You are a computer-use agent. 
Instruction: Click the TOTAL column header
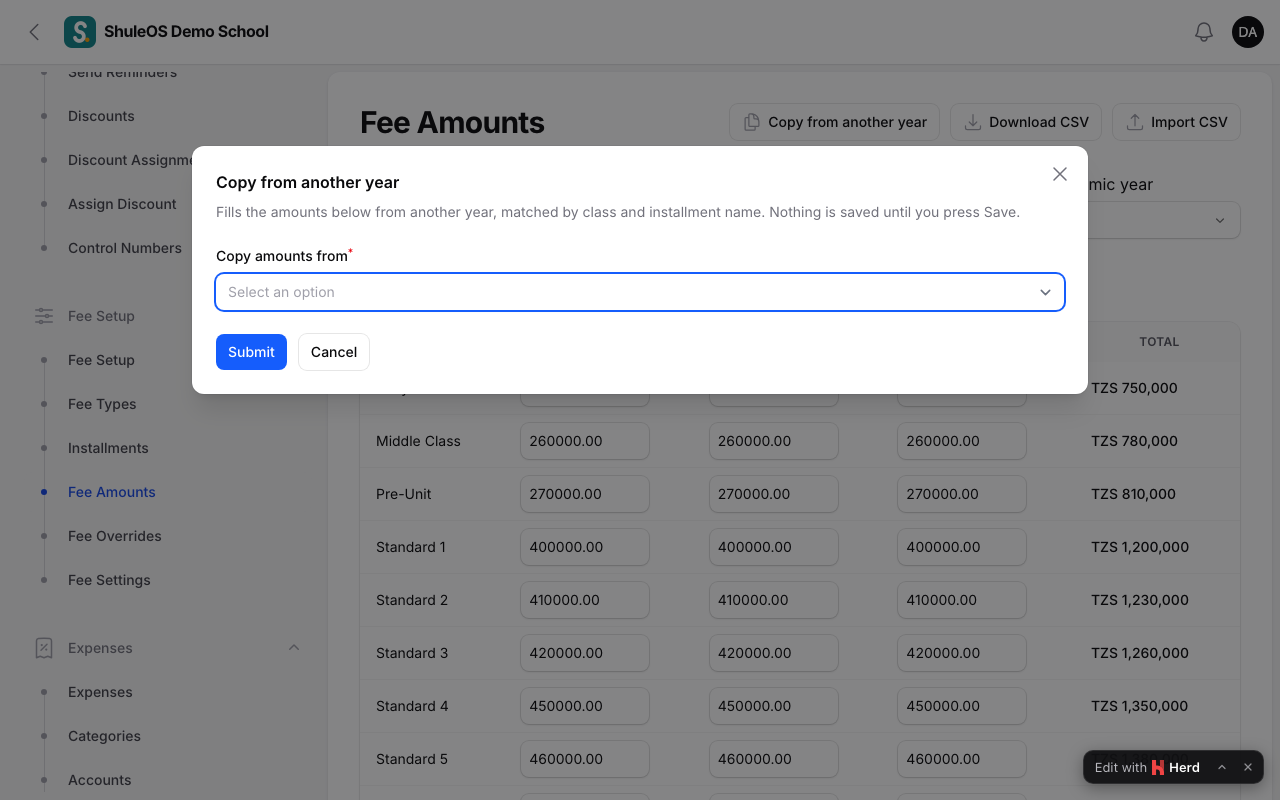point(1159,342)
